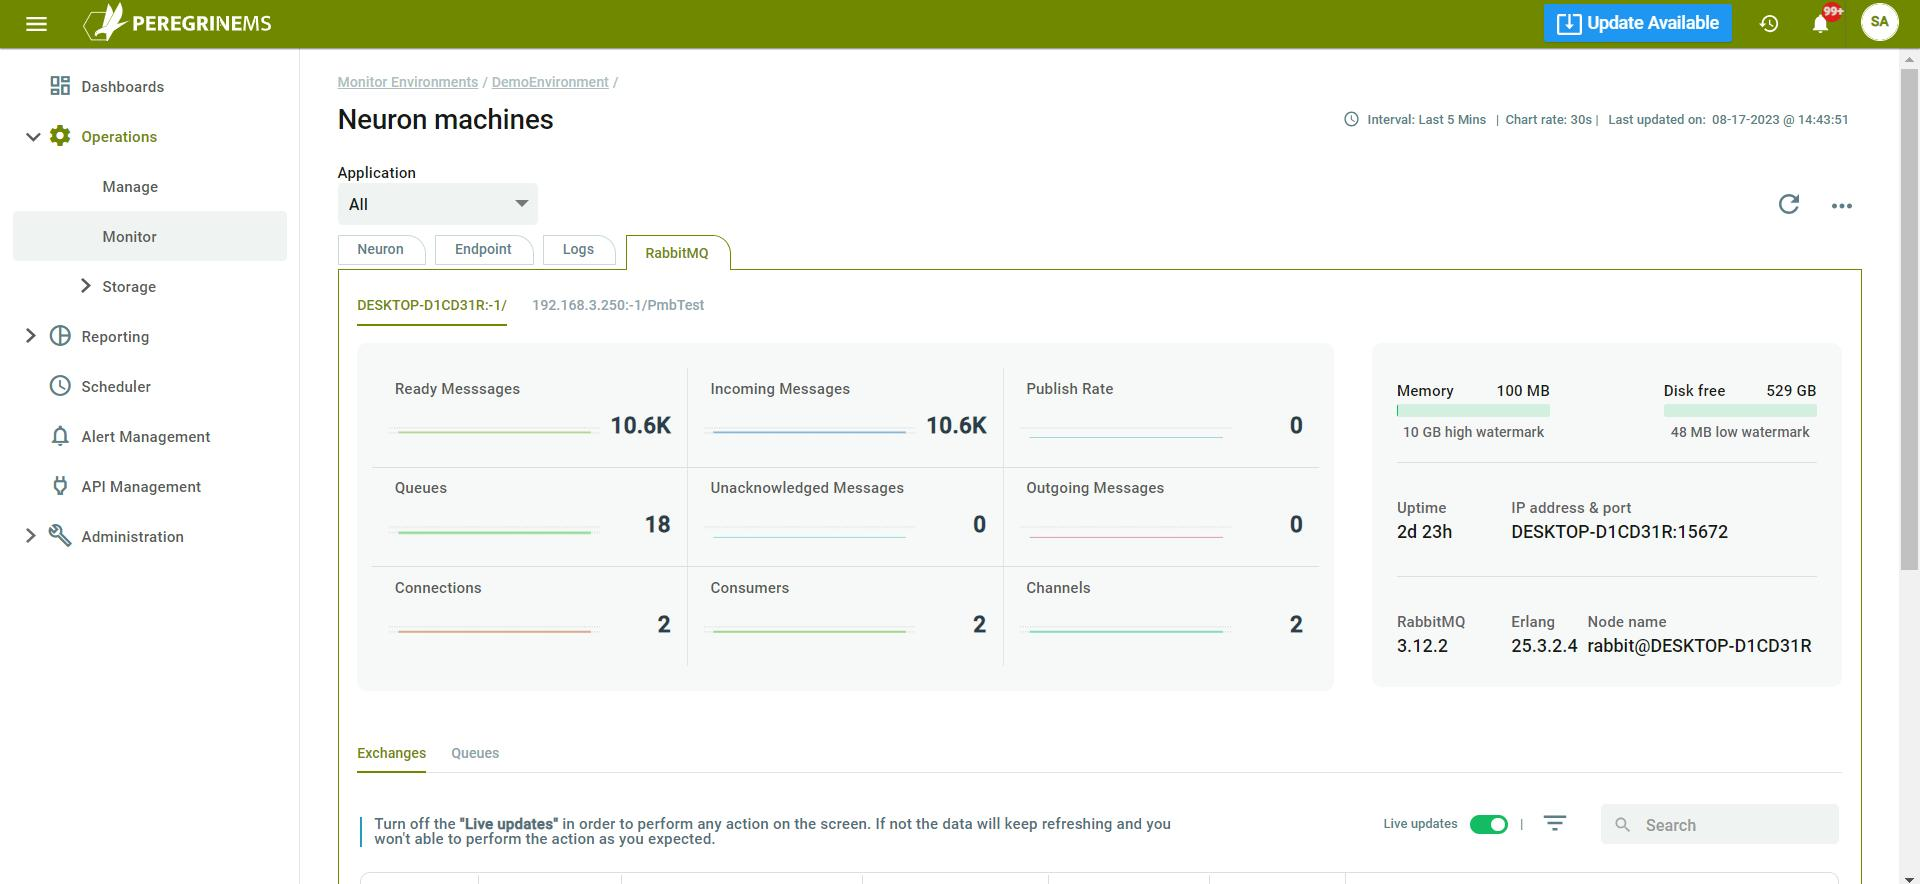Open the Scheduler menu item

116,387
